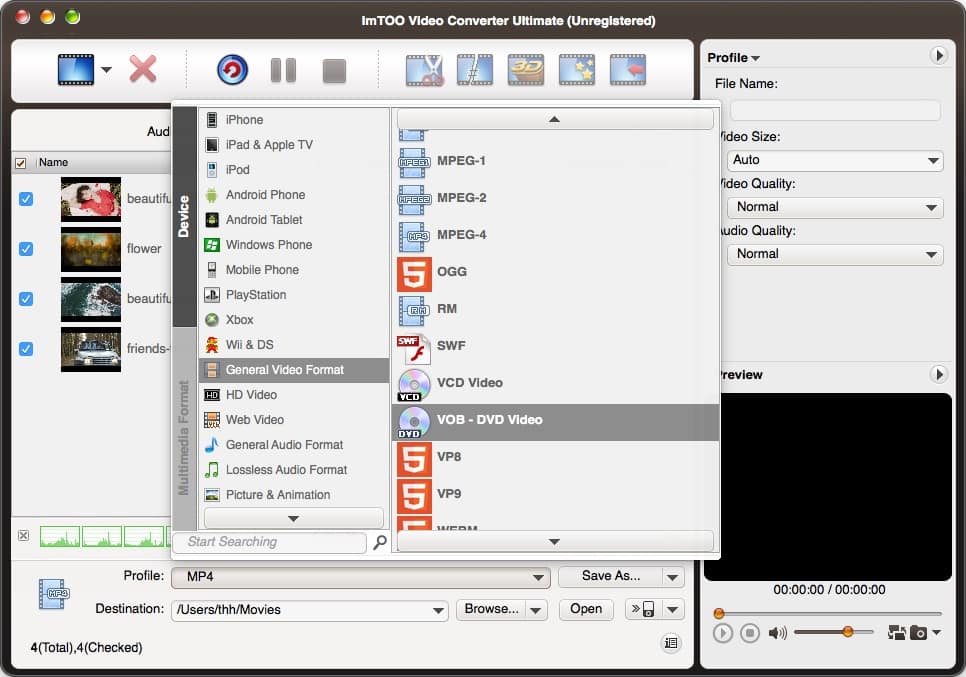Image resolution: width=966 pixels, height=677 pixels.
Task: Open the split/merge filmstrip tool
Action: pyautogui.click(x=475, y=70)
